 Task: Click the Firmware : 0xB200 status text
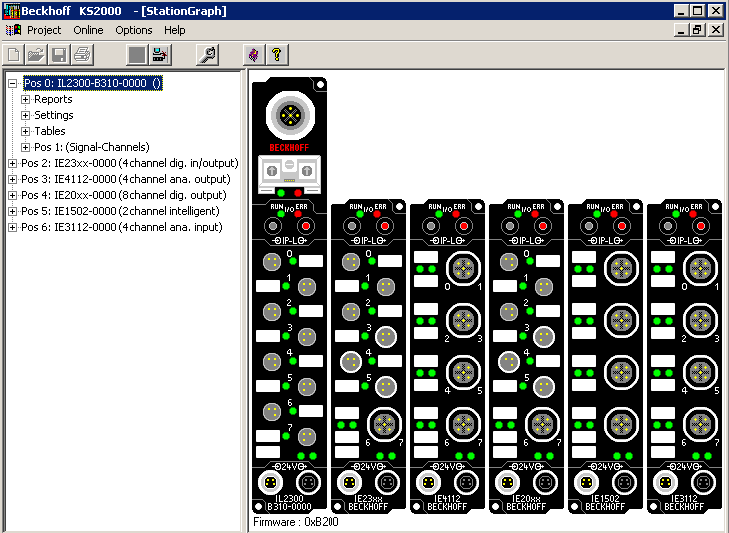pos(296,522)
